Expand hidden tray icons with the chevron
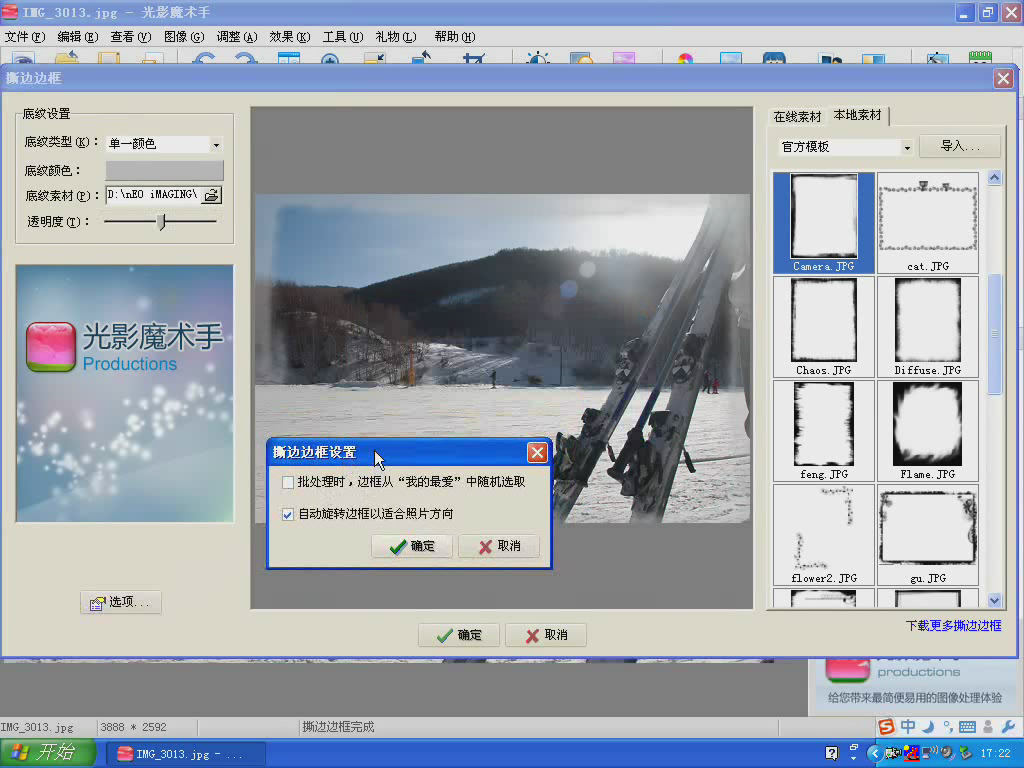This screenshot has height=768, width=1024. (875, 753)
